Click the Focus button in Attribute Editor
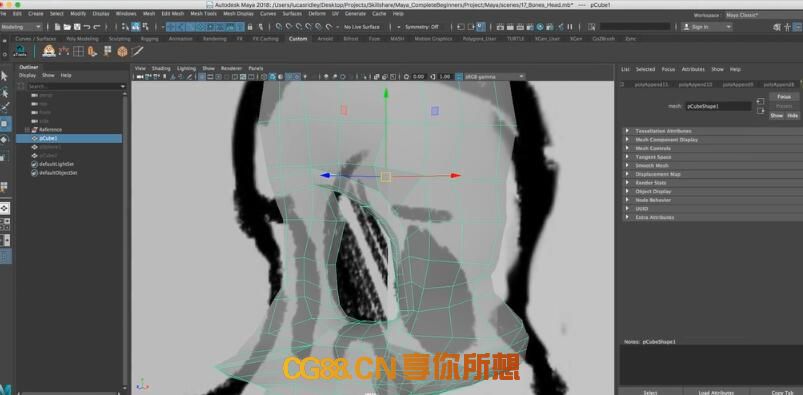Image resolution: width=803 pixels, height=395 pixels. [784, 97]
